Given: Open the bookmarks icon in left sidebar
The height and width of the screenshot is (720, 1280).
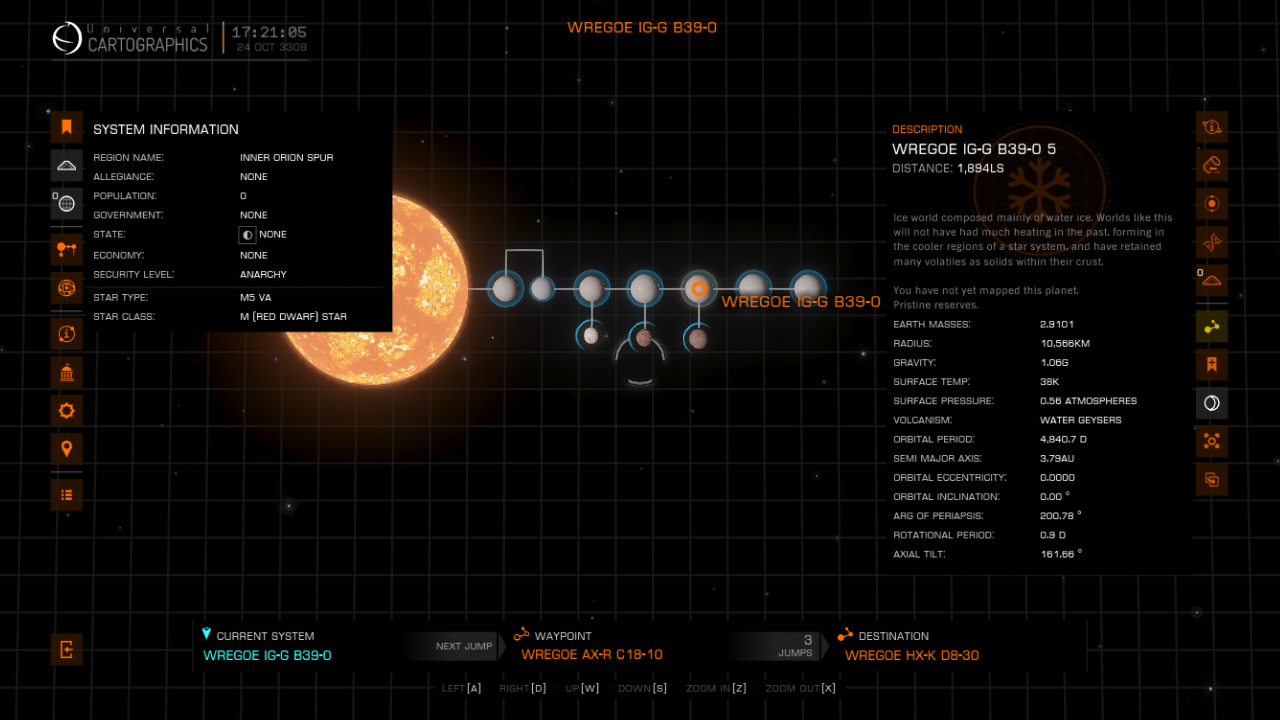Looking at the screenshot, I should tap(67, 127).
